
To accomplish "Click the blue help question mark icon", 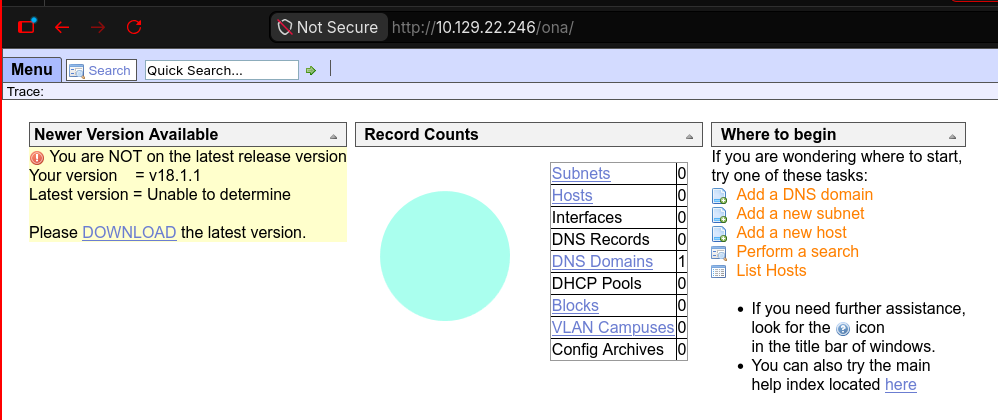I will pos(843,329).
